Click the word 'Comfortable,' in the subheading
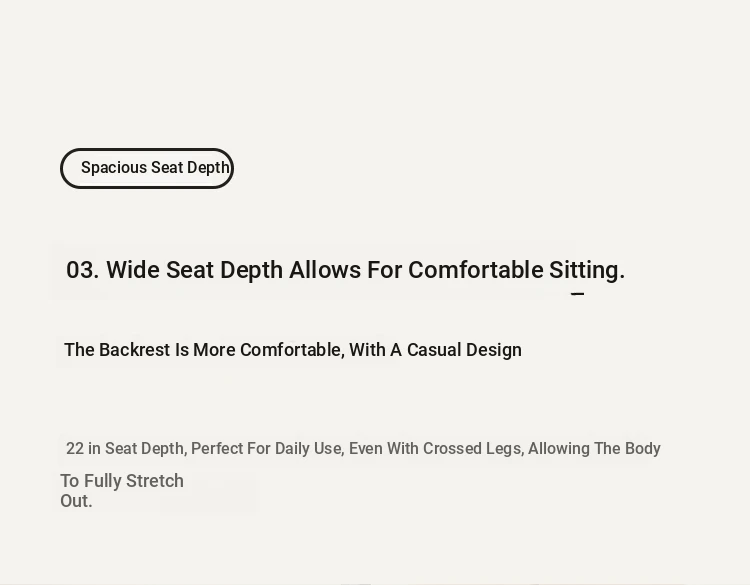Screen dimensions: 750x585 (x=292, y=350)
